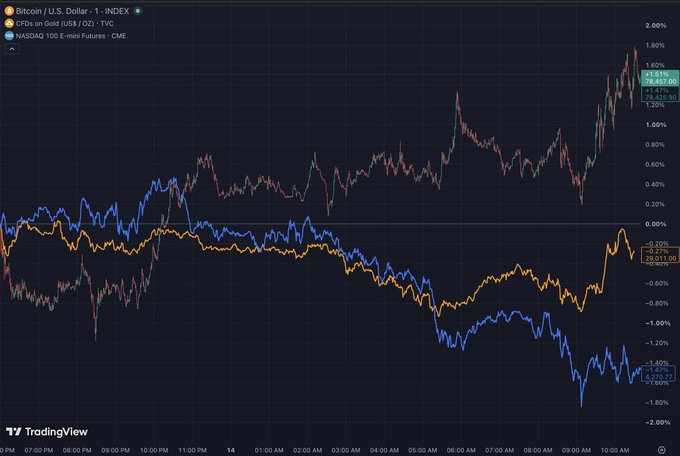680x456 pixels.
Task: Click the 0.80% price scale label
Action: (x=655, y=145)
